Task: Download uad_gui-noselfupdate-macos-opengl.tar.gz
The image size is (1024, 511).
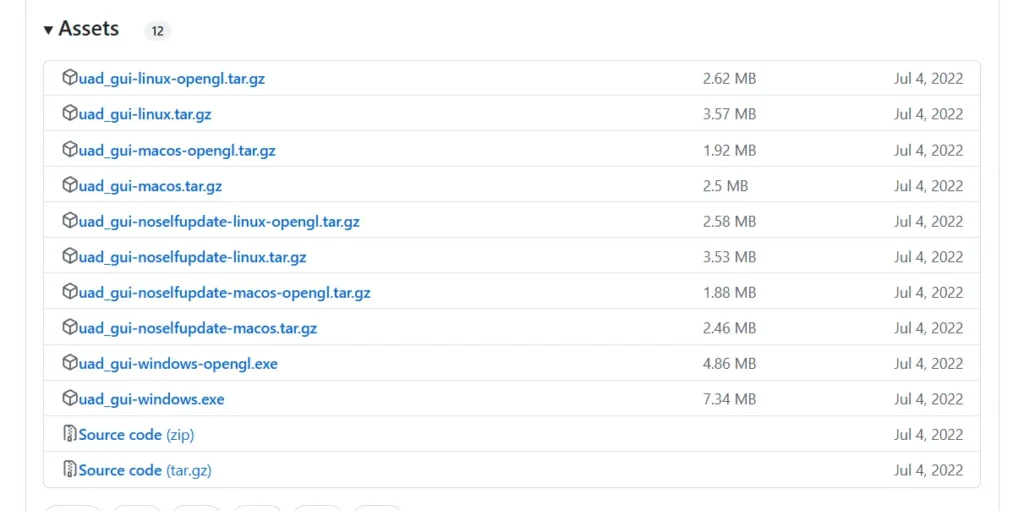Action: point(225,292)
